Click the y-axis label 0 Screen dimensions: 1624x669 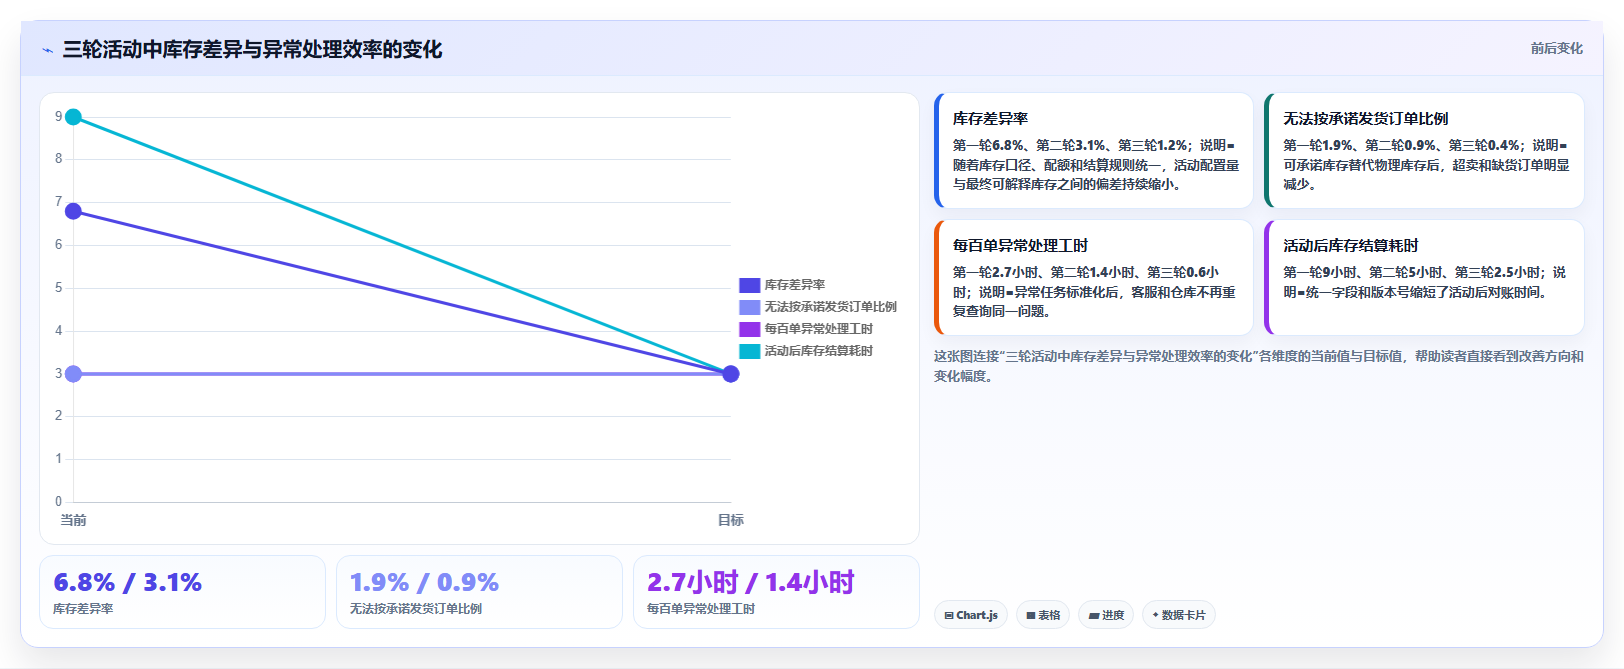58,502
